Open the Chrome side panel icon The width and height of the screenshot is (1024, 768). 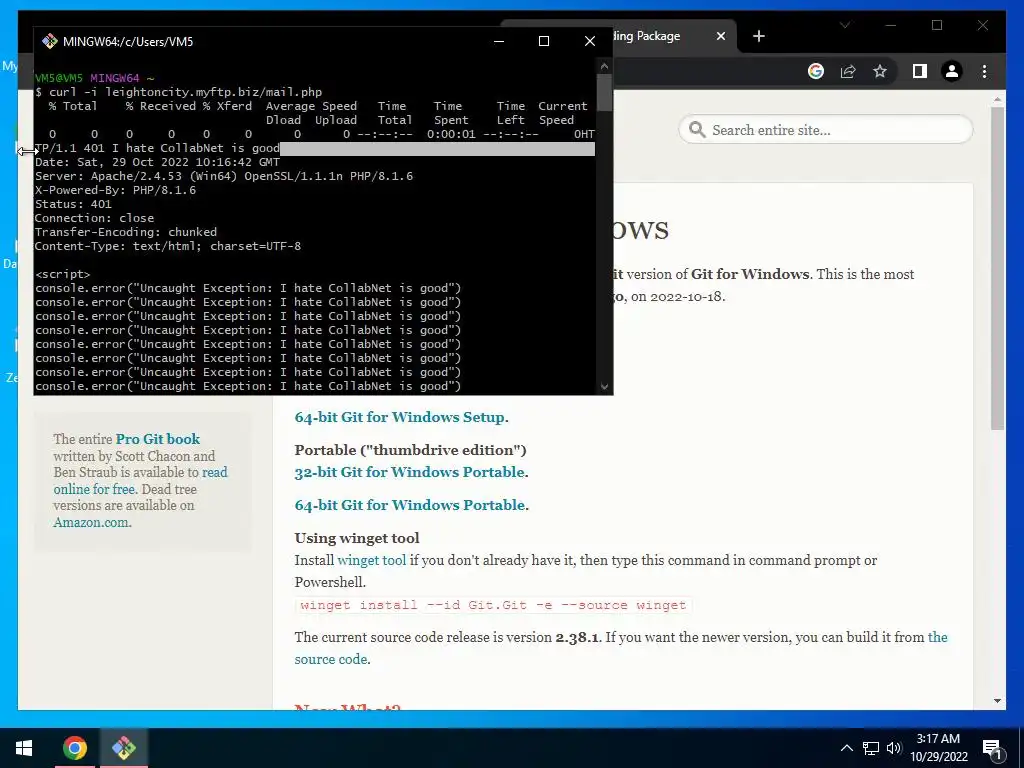(920, 71)
